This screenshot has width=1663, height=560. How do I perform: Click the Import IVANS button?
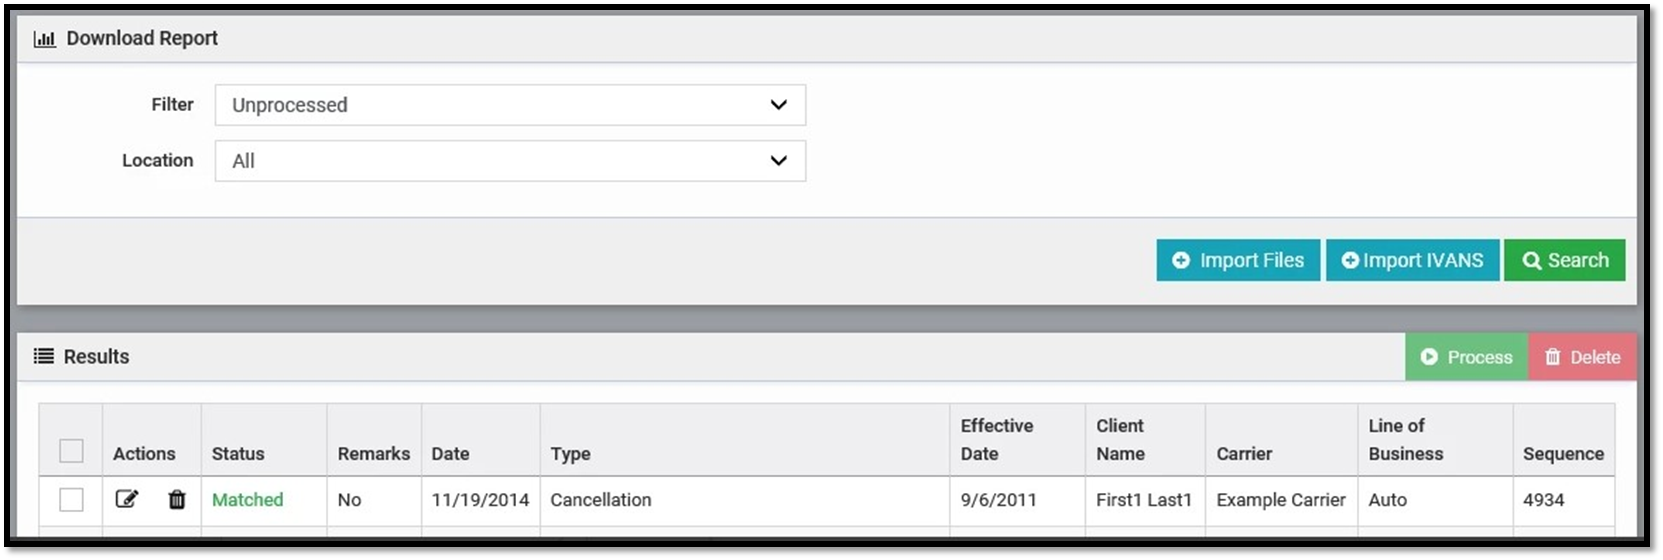click(1412, 260)
